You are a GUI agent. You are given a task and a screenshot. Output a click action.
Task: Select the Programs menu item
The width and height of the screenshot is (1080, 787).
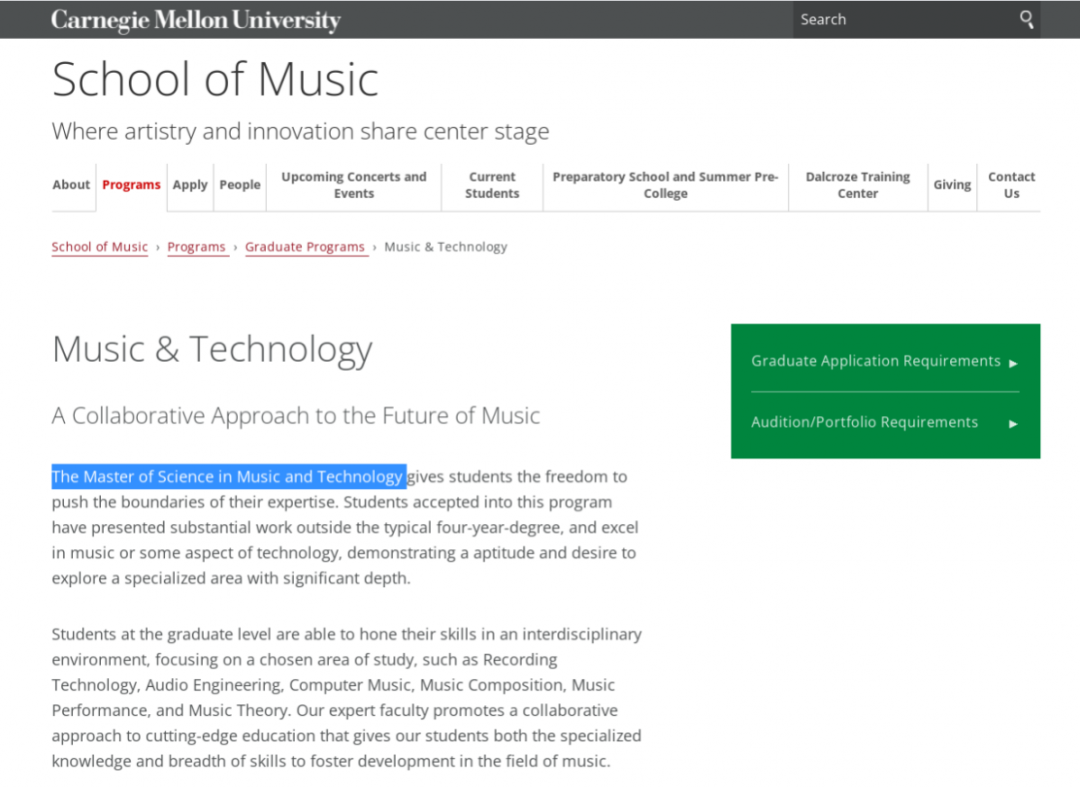(x=131, y=185)
